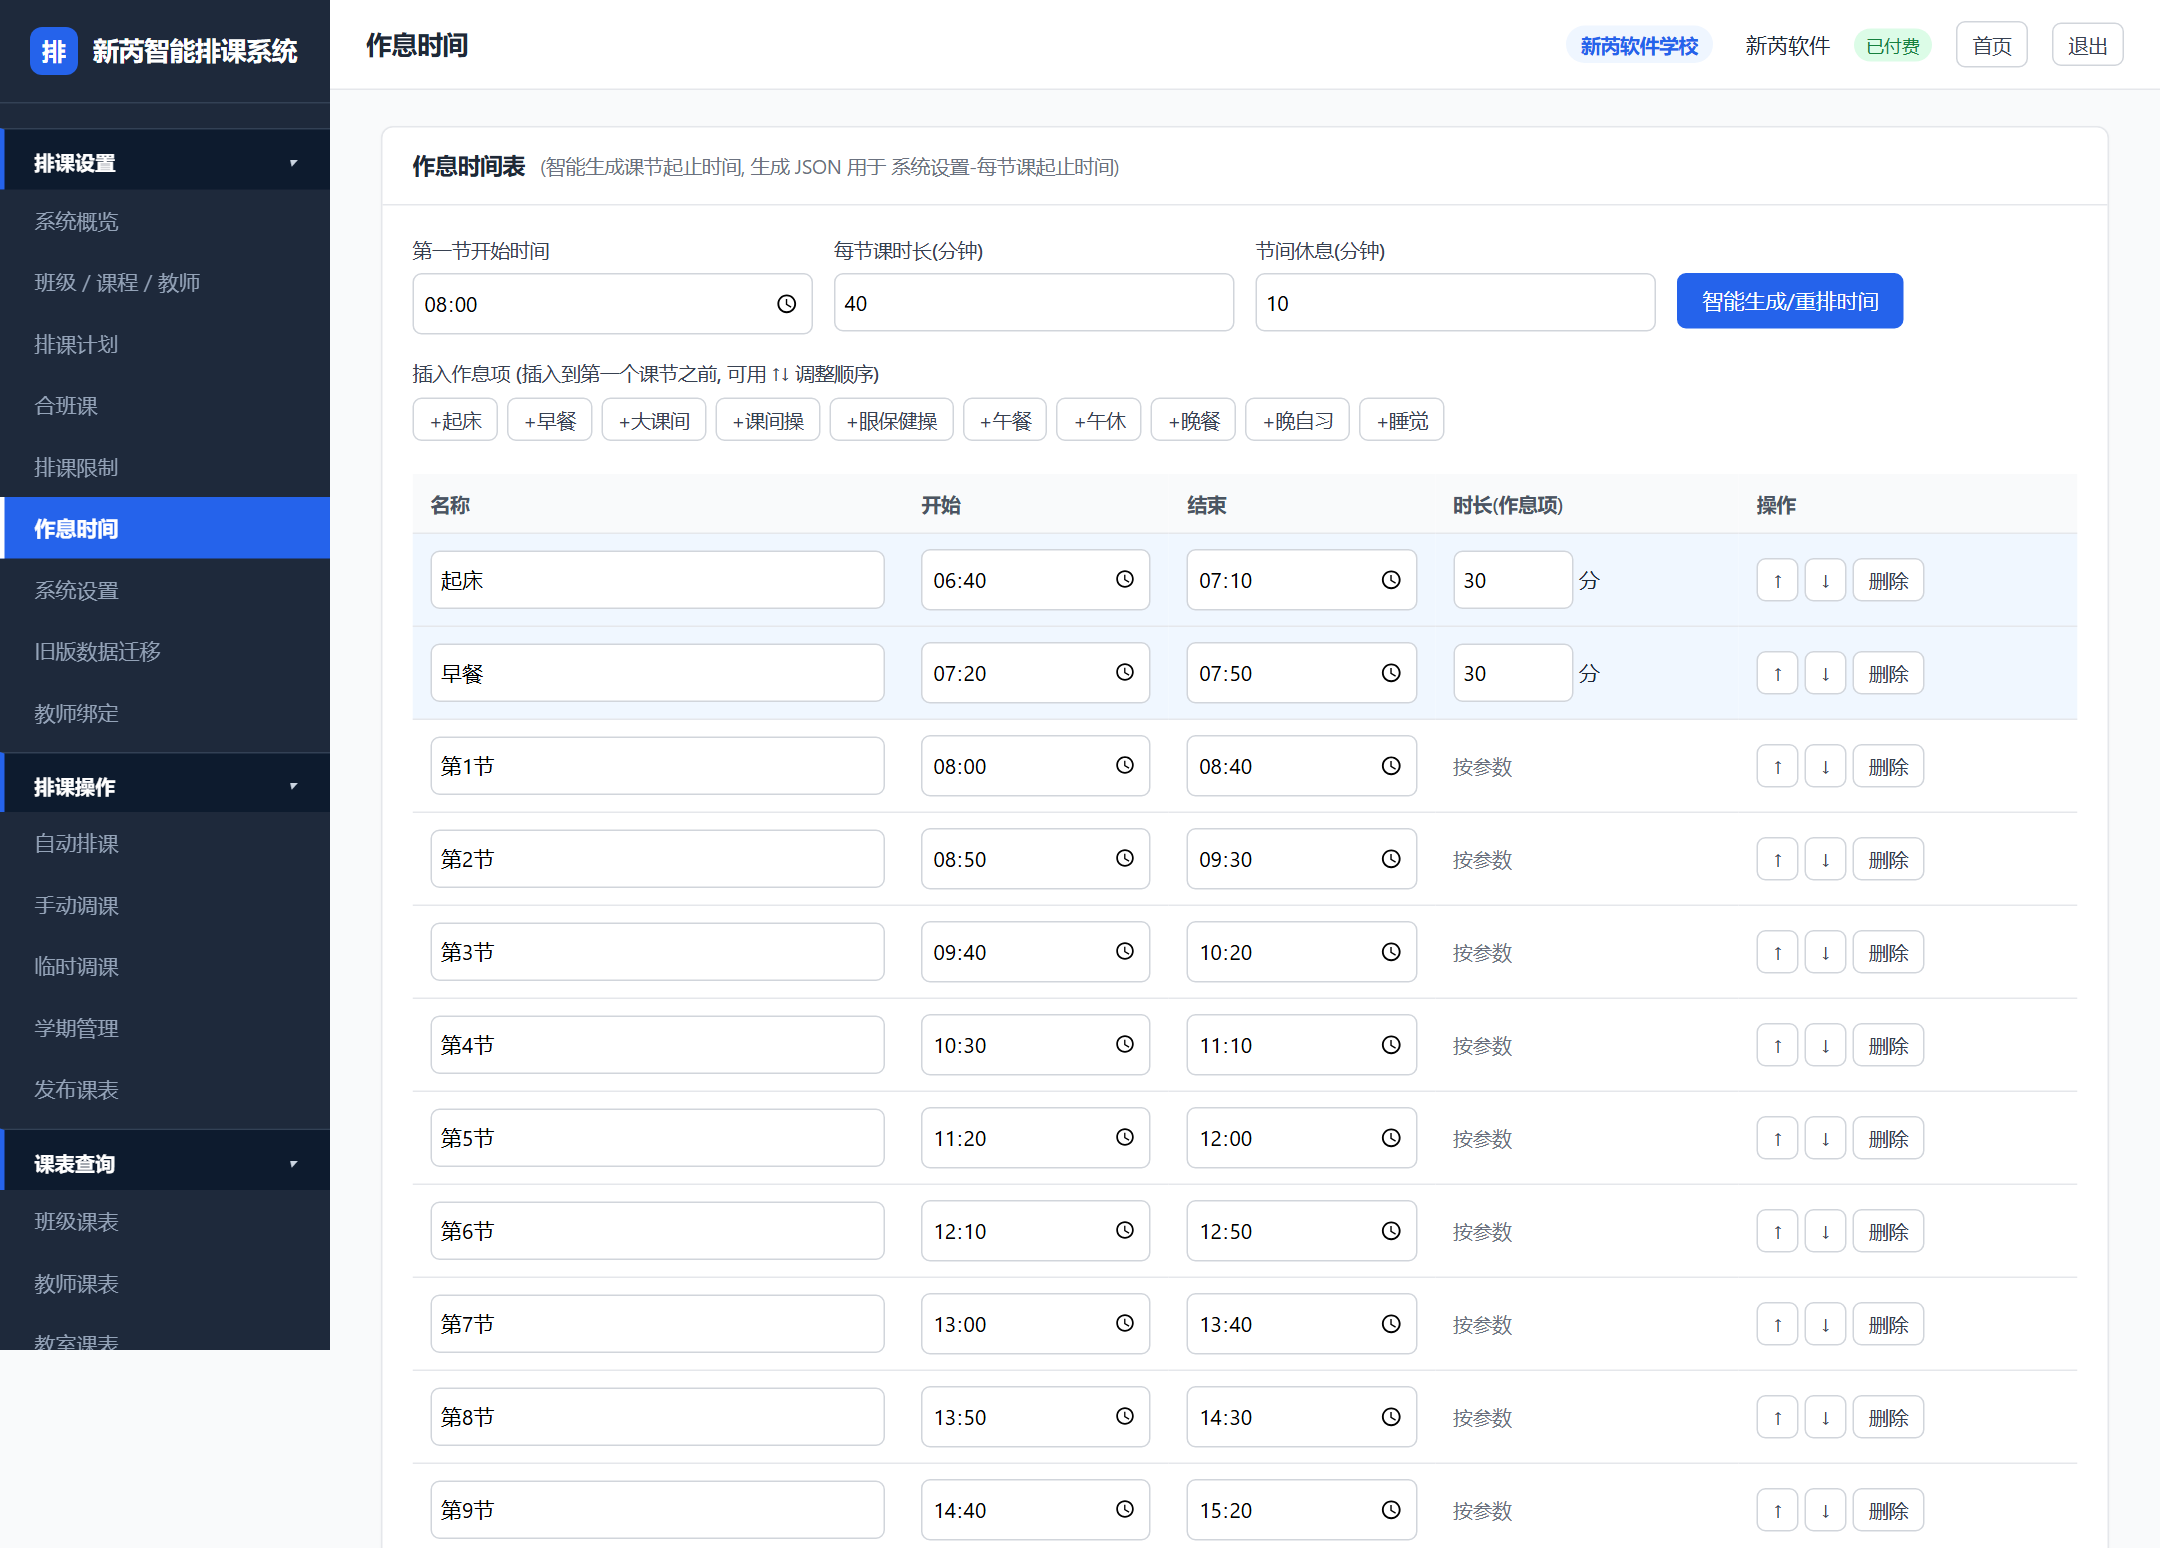This screenshot has height=1548, width=2160.
Task: Move the 第8节 row down
Action: point(1825,1417)
